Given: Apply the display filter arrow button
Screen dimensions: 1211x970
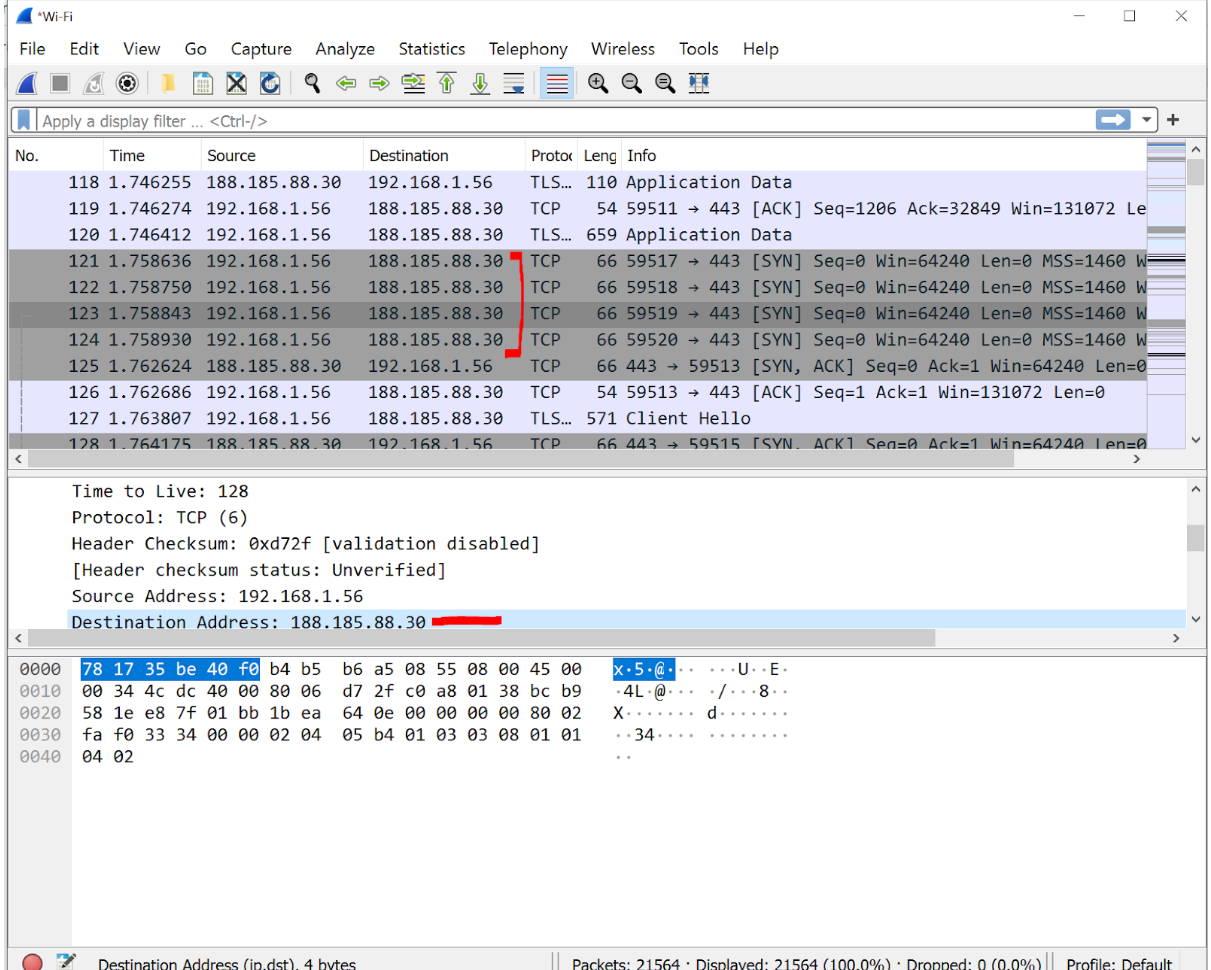Looking at the screenshot, I should (1113, 120).
